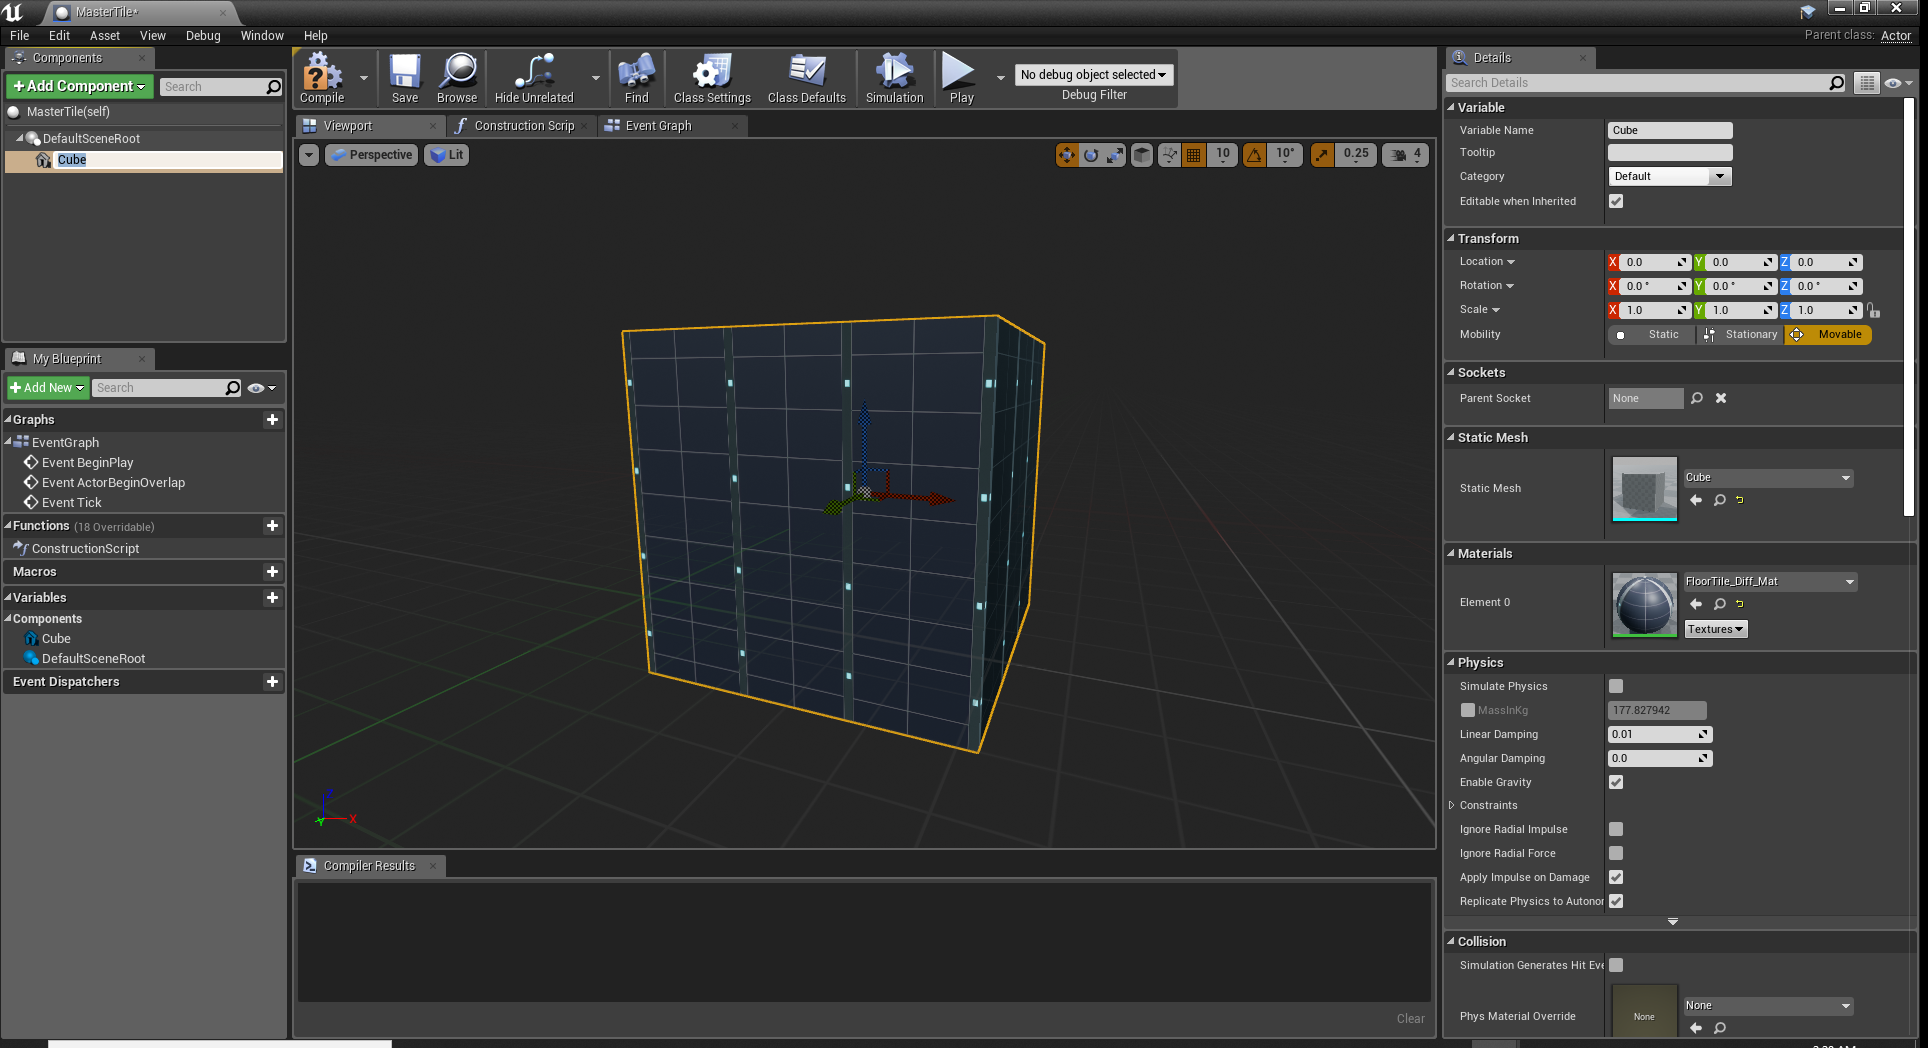Screen dimensions: 1928x1048
Task: Expand the Constraints section in Physics
Action: [1452, 805]
